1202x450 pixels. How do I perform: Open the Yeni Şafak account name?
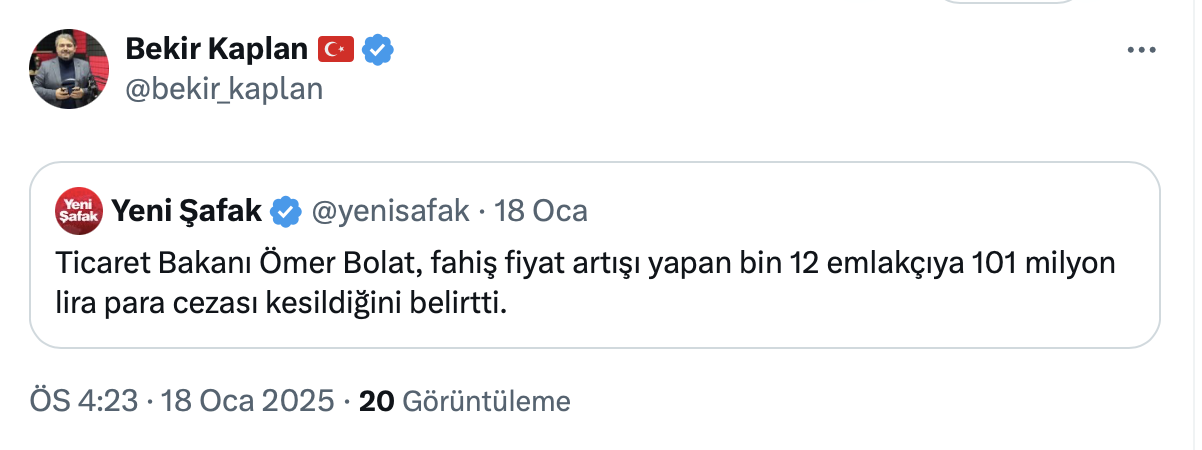[x=187, y=211]
